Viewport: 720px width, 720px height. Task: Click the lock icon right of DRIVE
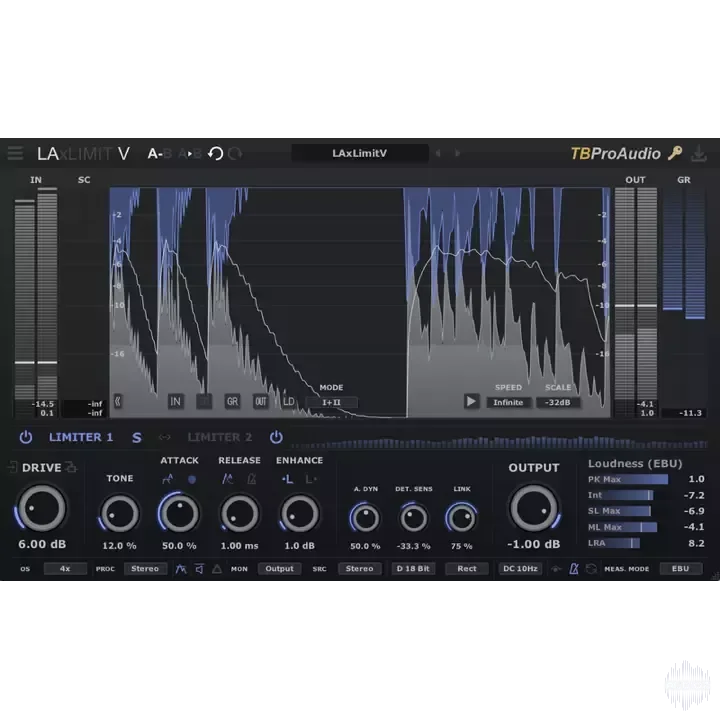point(71,467)
